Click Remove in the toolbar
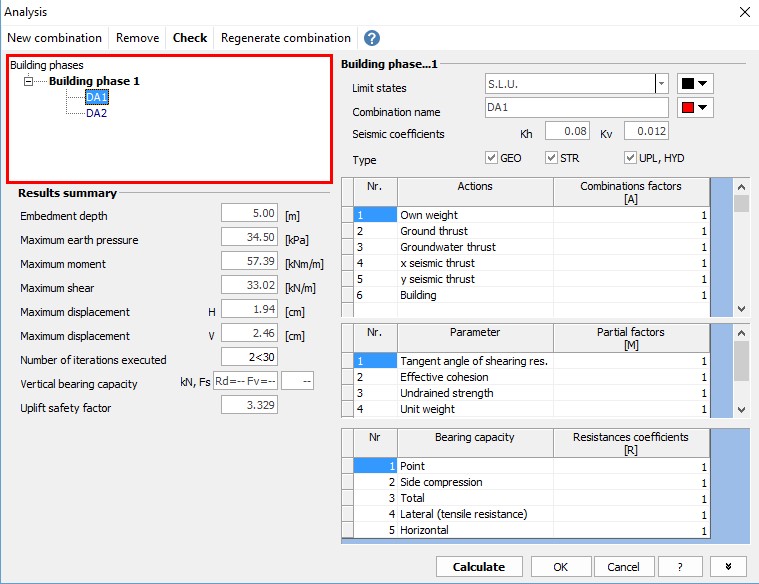759x584 pixels. [x=137, y=38]
